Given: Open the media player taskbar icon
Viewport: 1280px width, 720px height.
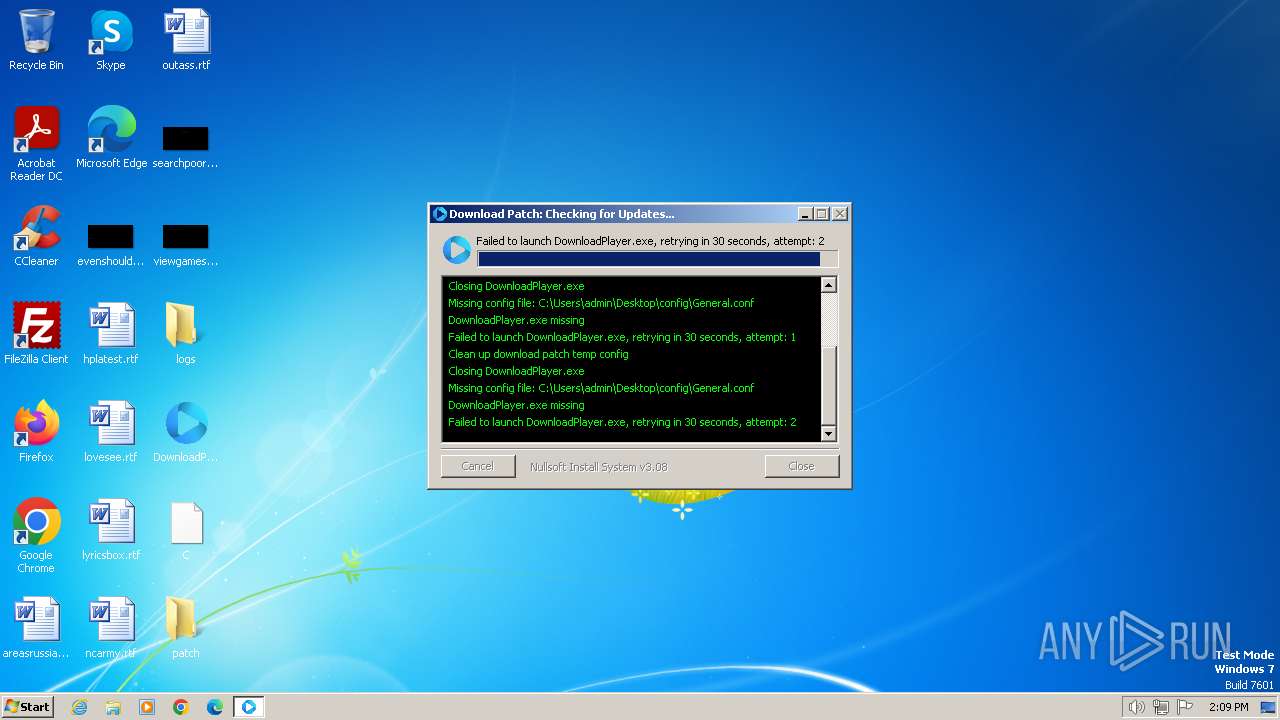Looking at the screenshot, I should pos(147,707).
